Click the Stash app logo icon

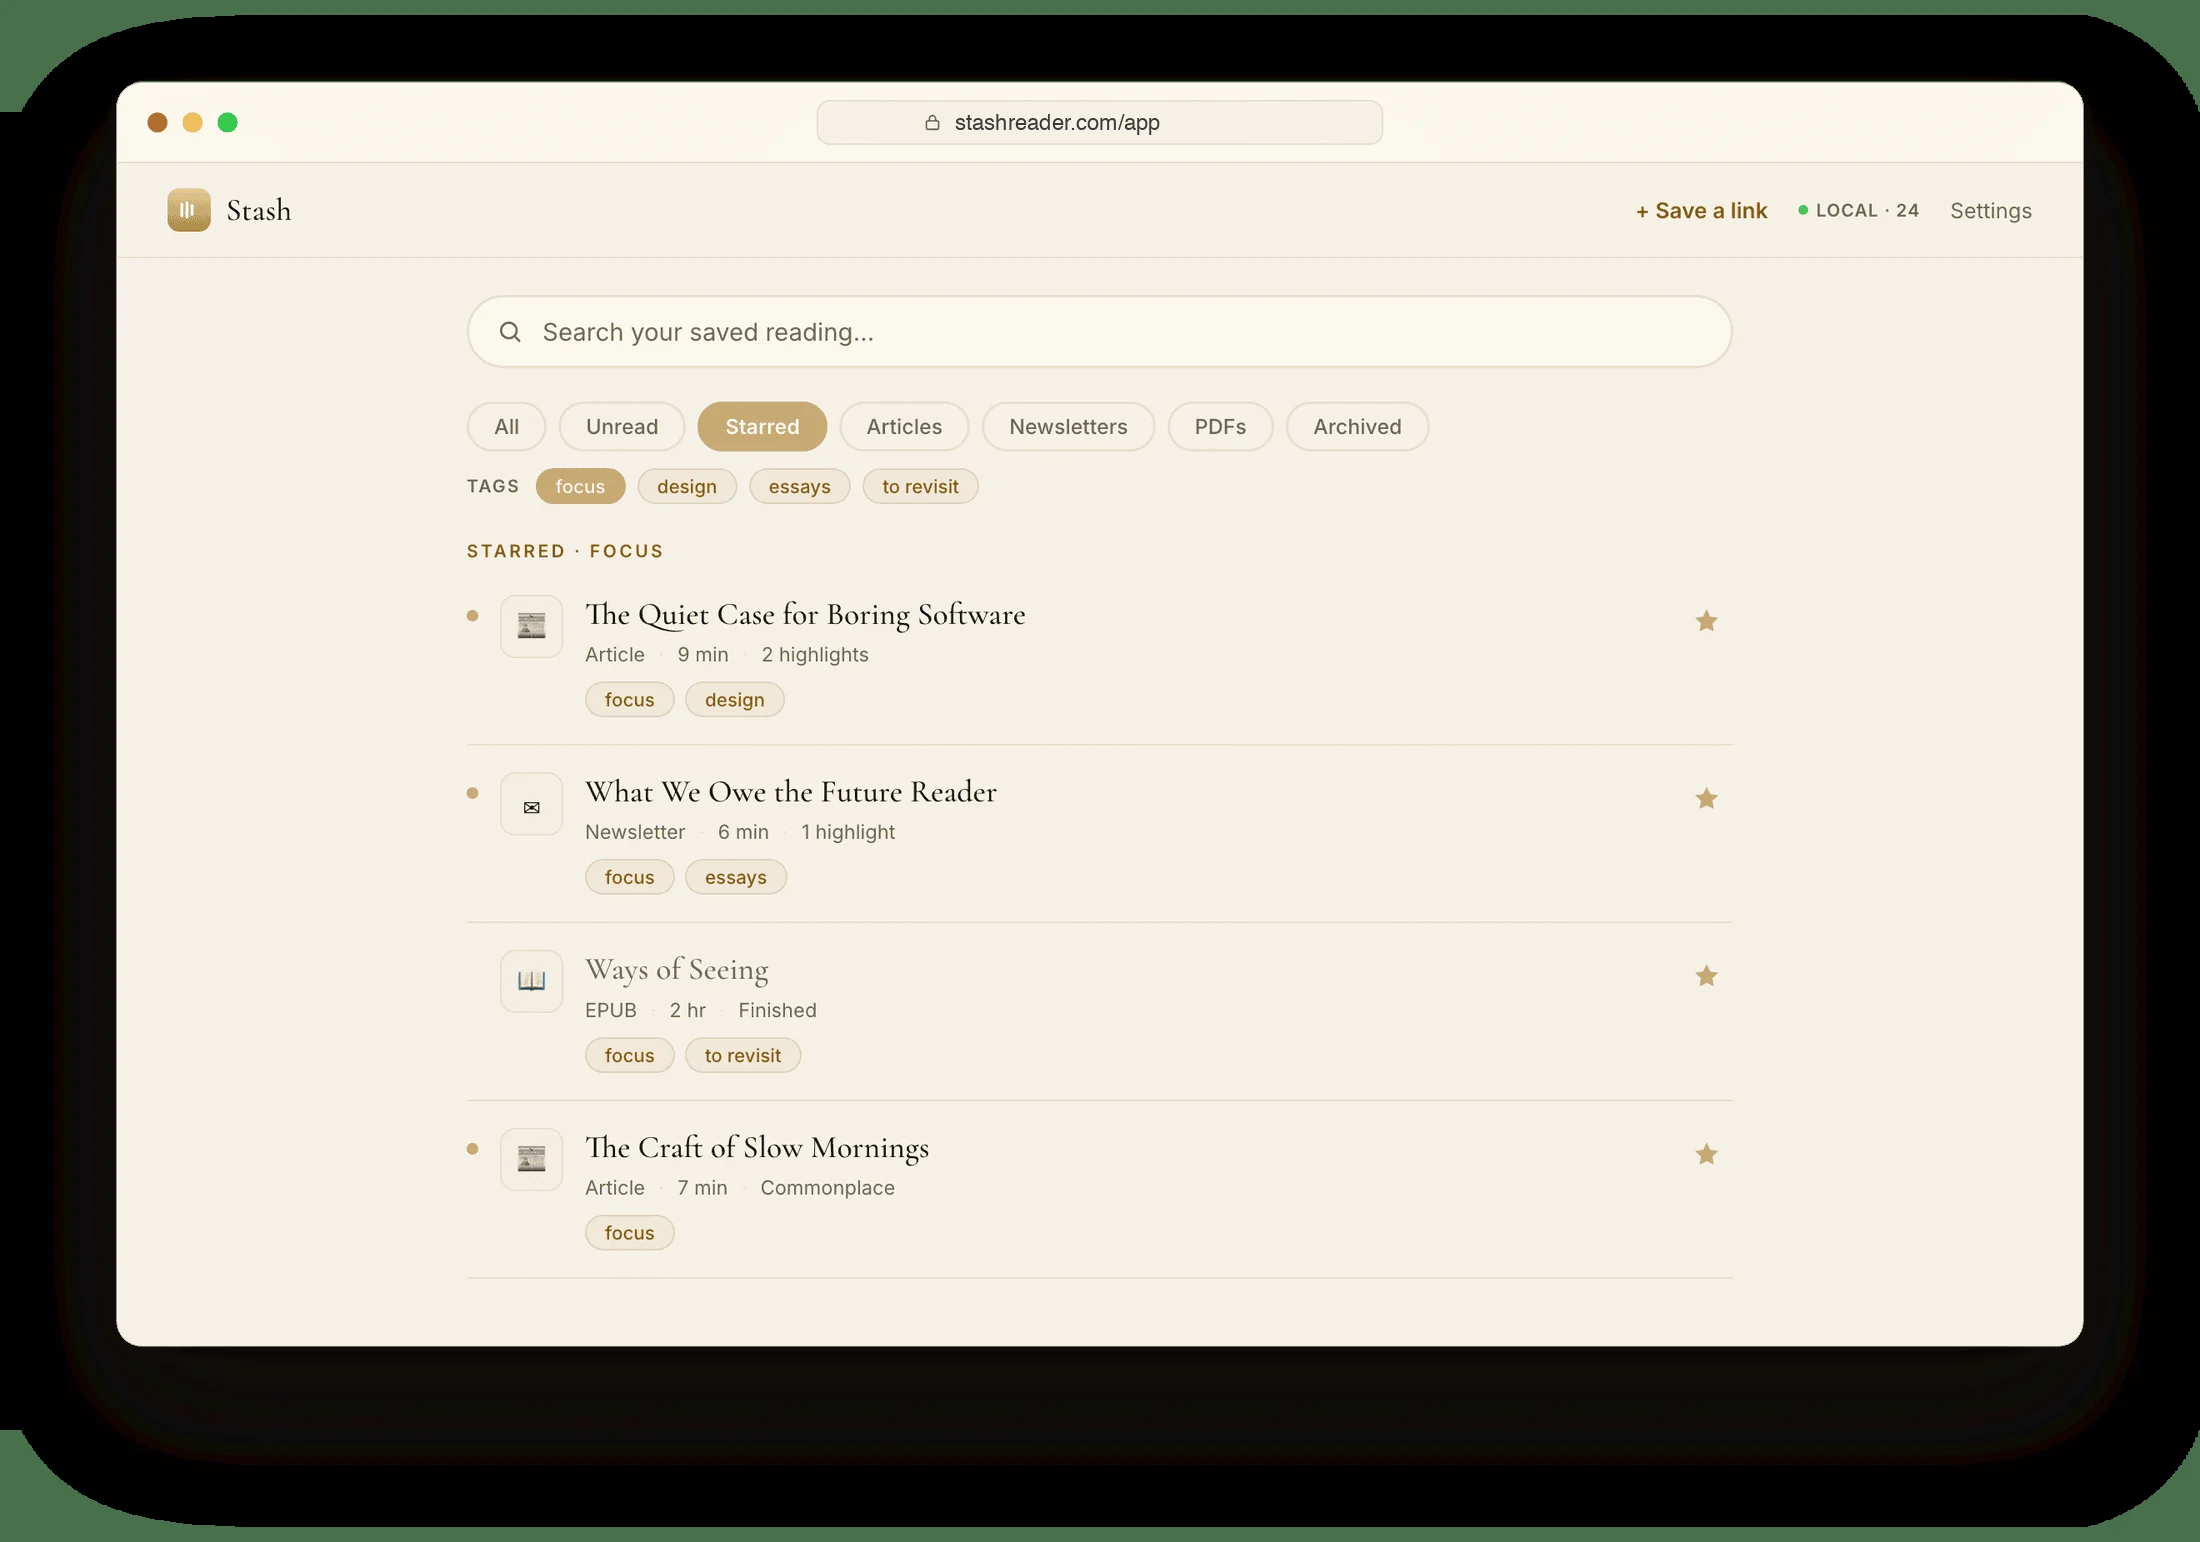pyautogui.click(x=189, y=210)
